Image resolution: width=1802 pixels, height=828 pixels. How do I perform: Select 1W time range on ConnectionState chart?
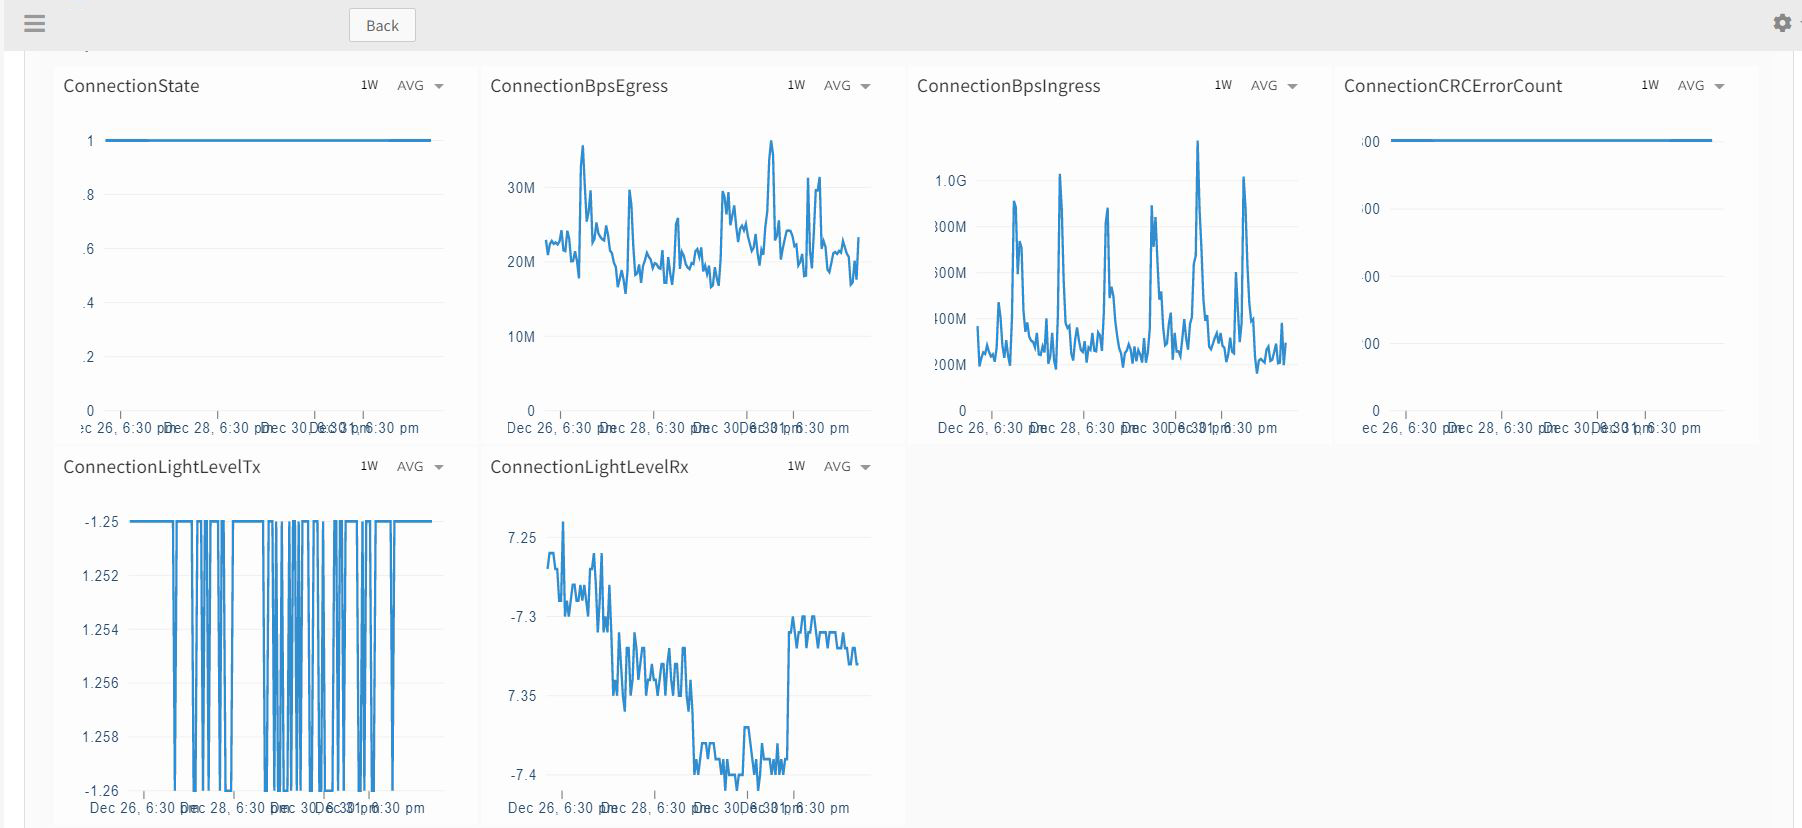(369, 86)
